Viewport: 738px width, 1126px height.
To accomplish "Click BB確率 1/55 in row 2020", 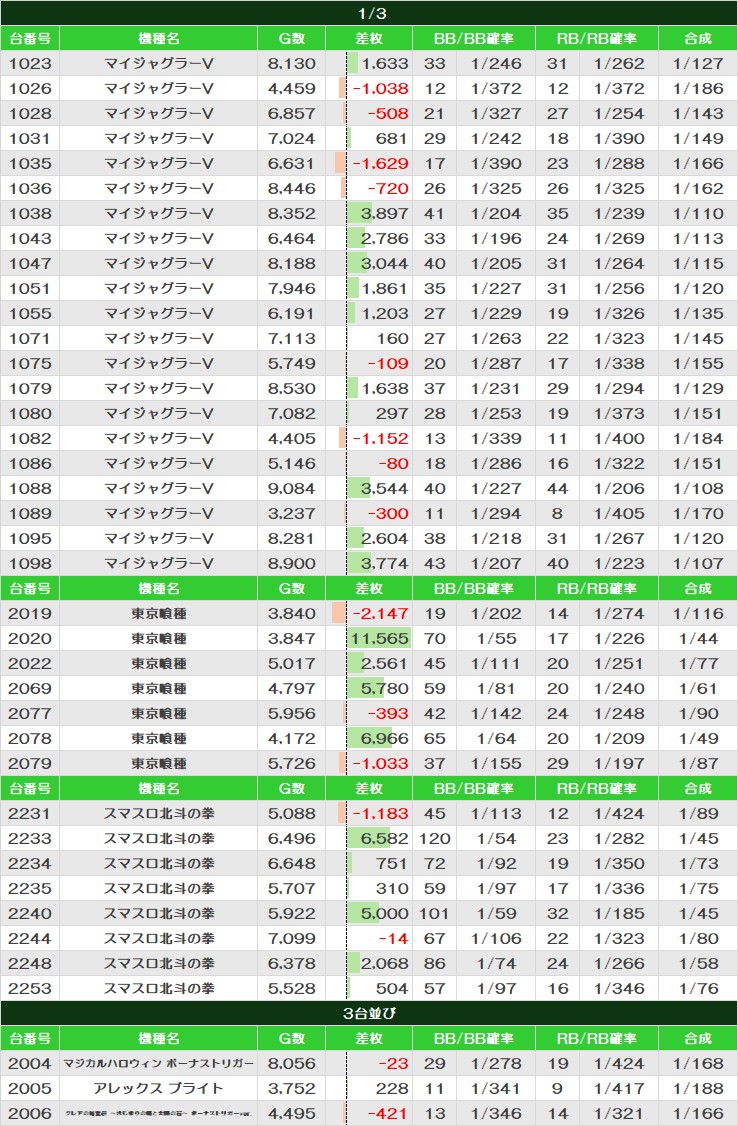I will (496, 639).
